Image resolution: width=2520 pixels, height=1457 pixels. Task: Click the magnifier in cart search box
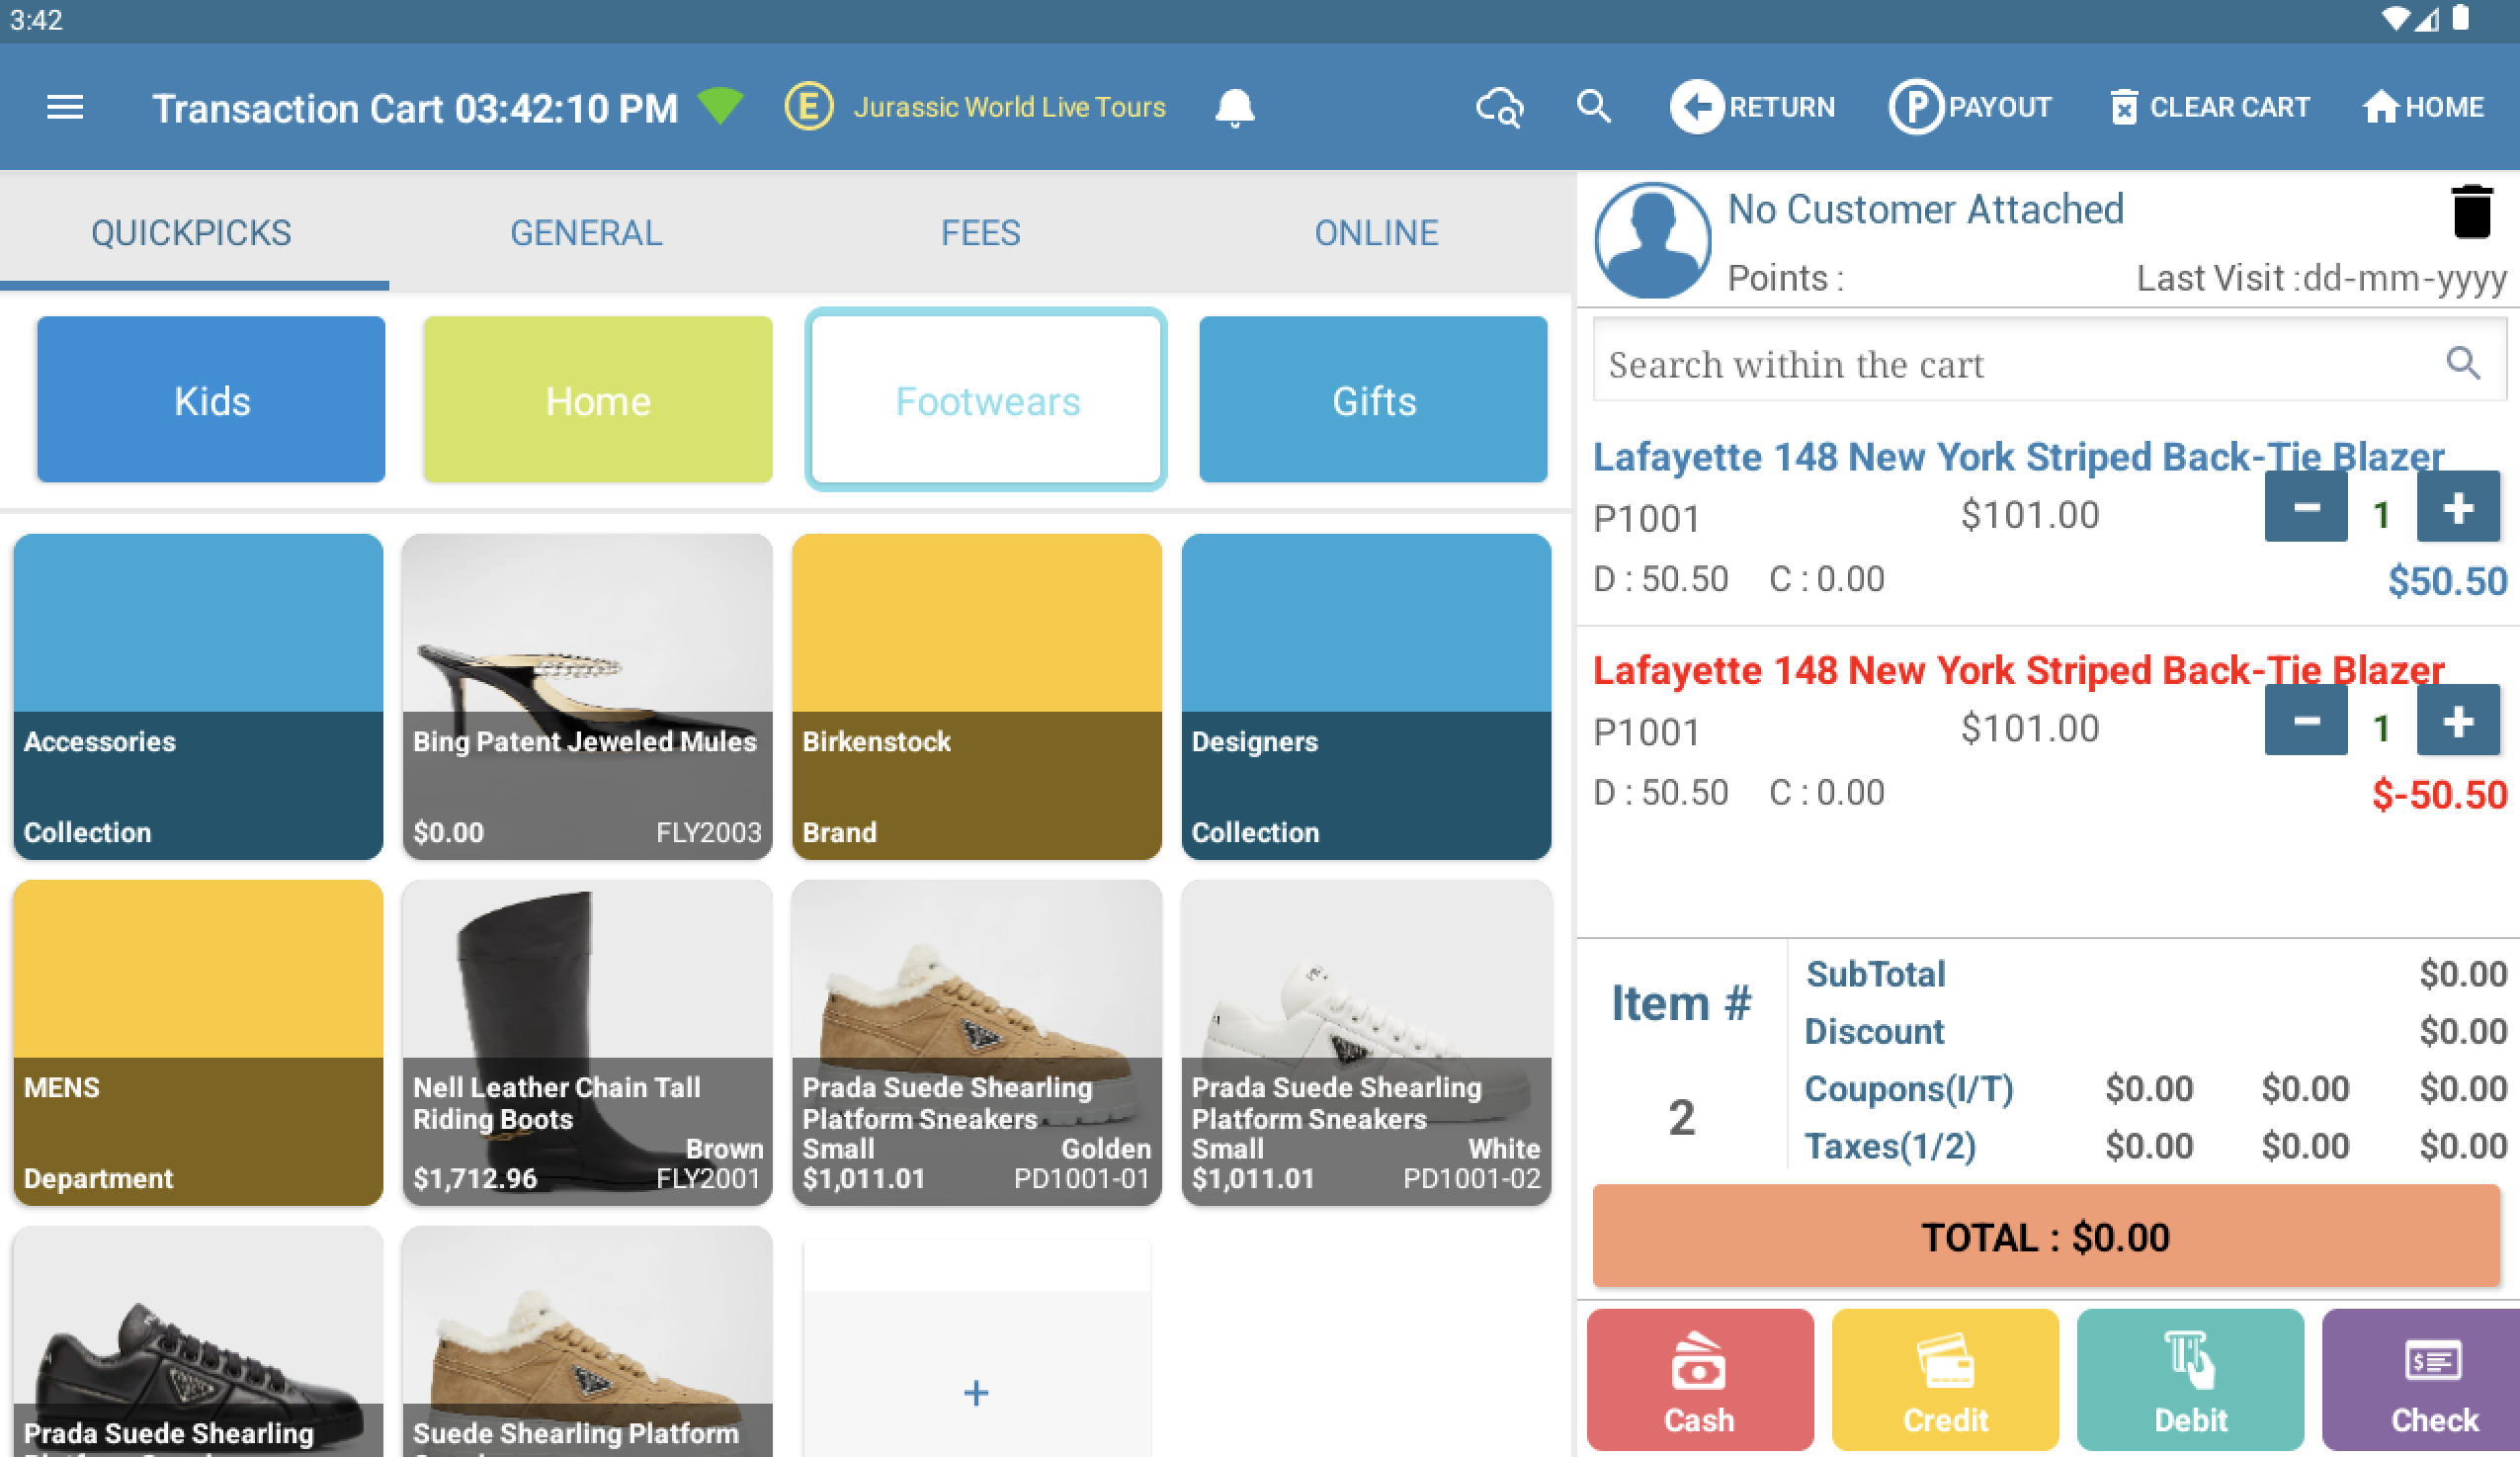[x=2463, y=363]
